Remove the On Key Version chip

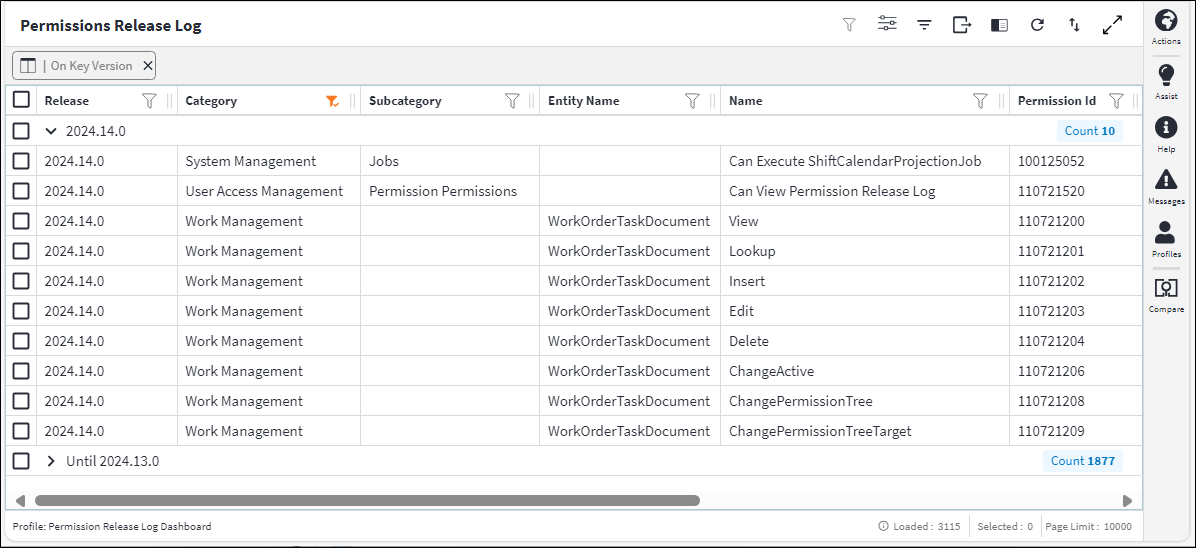(x=148, y=66)
